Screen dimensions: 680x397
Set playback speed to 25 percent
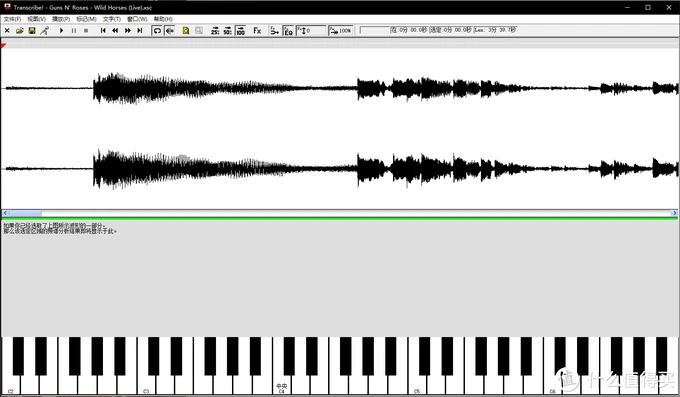215,30
